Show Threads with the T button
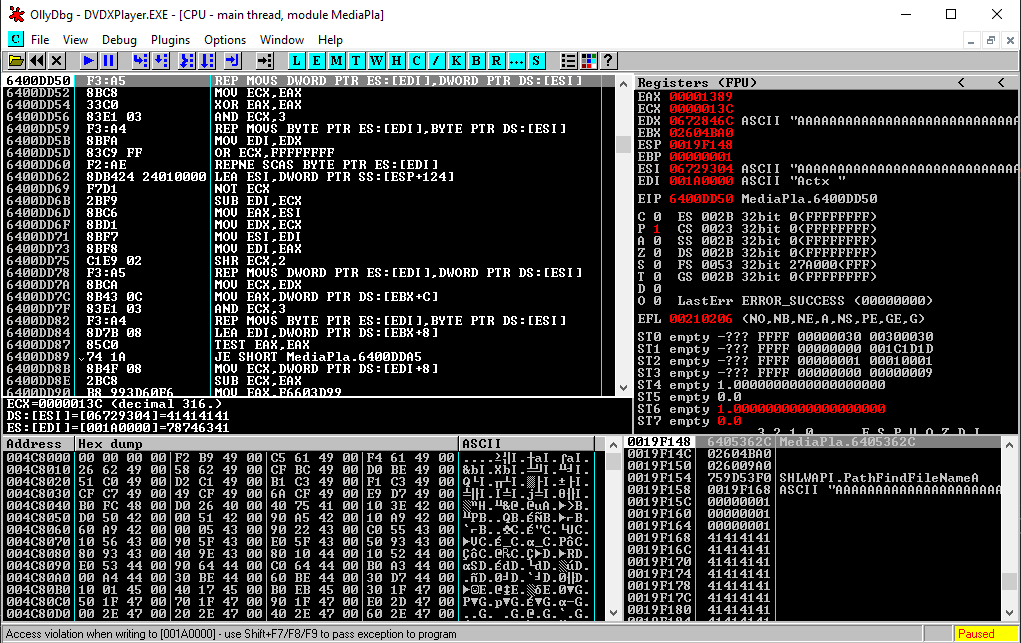The image size is (1021, 643). [x=356, y=61]
